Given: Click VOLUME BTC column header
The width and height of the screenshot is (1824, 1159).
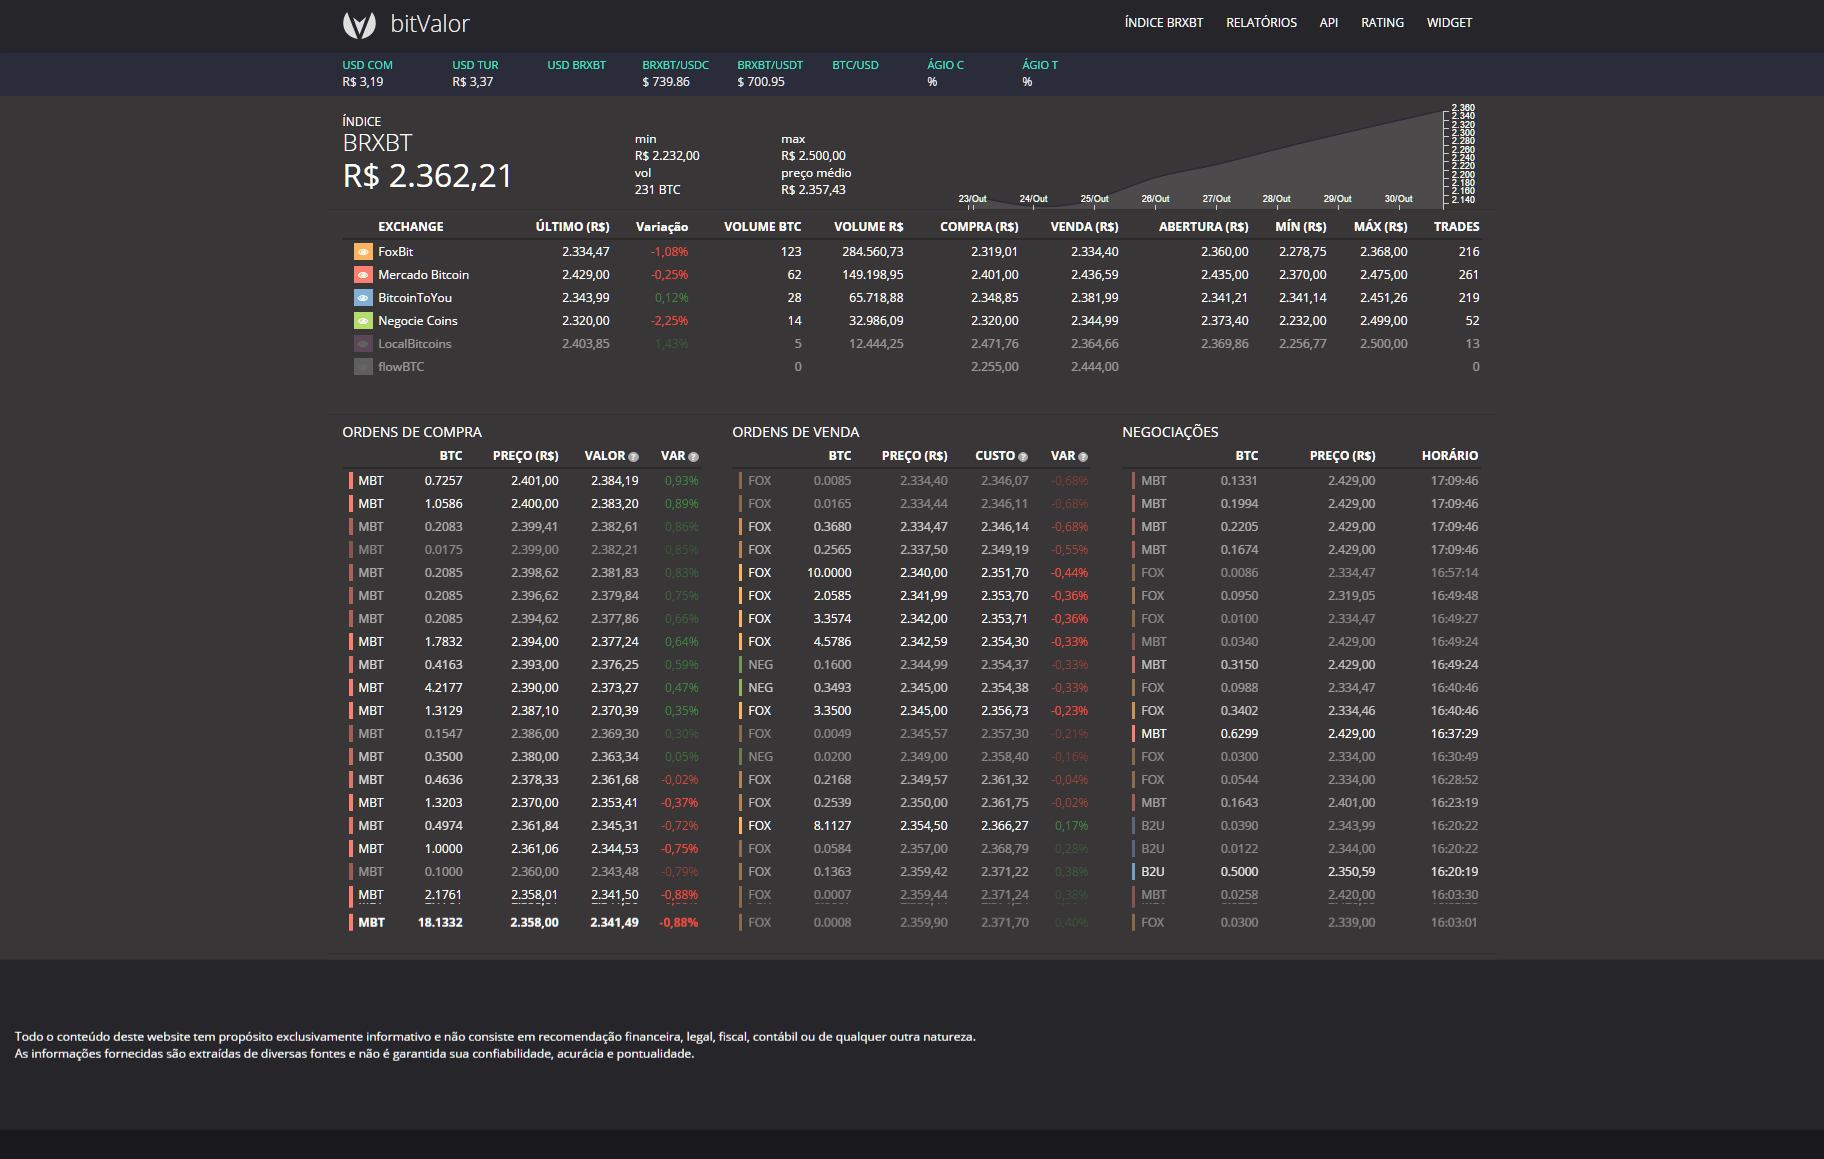Looking at the screenshot, I should [763, 227].
